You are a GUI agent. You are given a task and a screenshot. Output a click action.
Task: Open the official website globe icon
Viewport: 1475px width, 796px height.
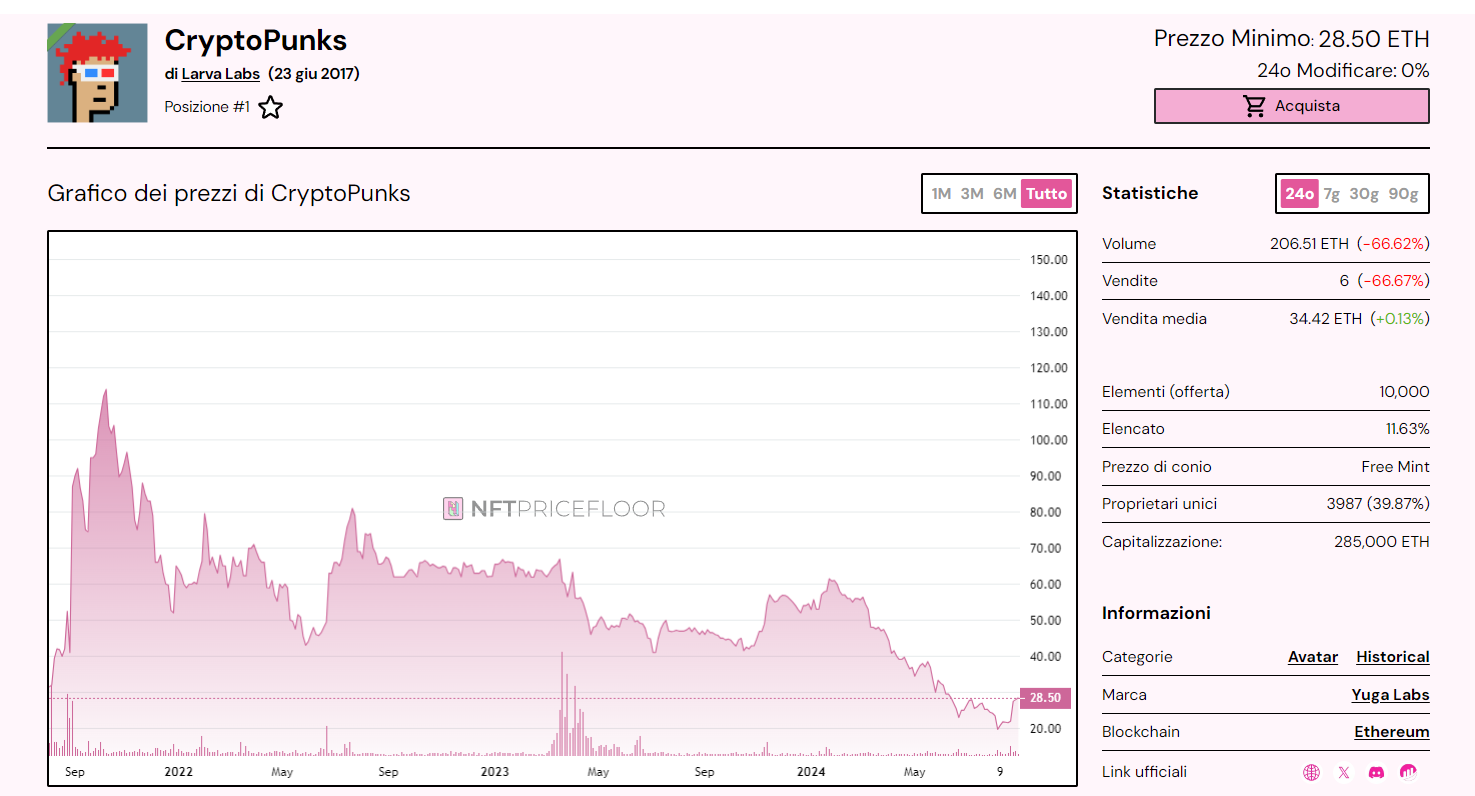coord(1311,772)
